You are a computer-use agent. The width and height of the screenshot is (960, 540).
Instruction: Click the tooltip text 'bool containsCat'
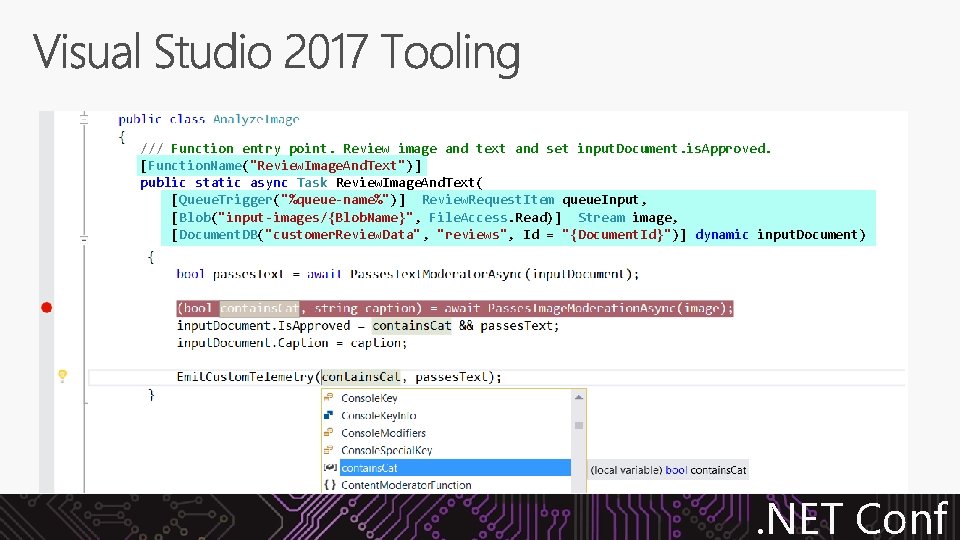tap(705, 470)
